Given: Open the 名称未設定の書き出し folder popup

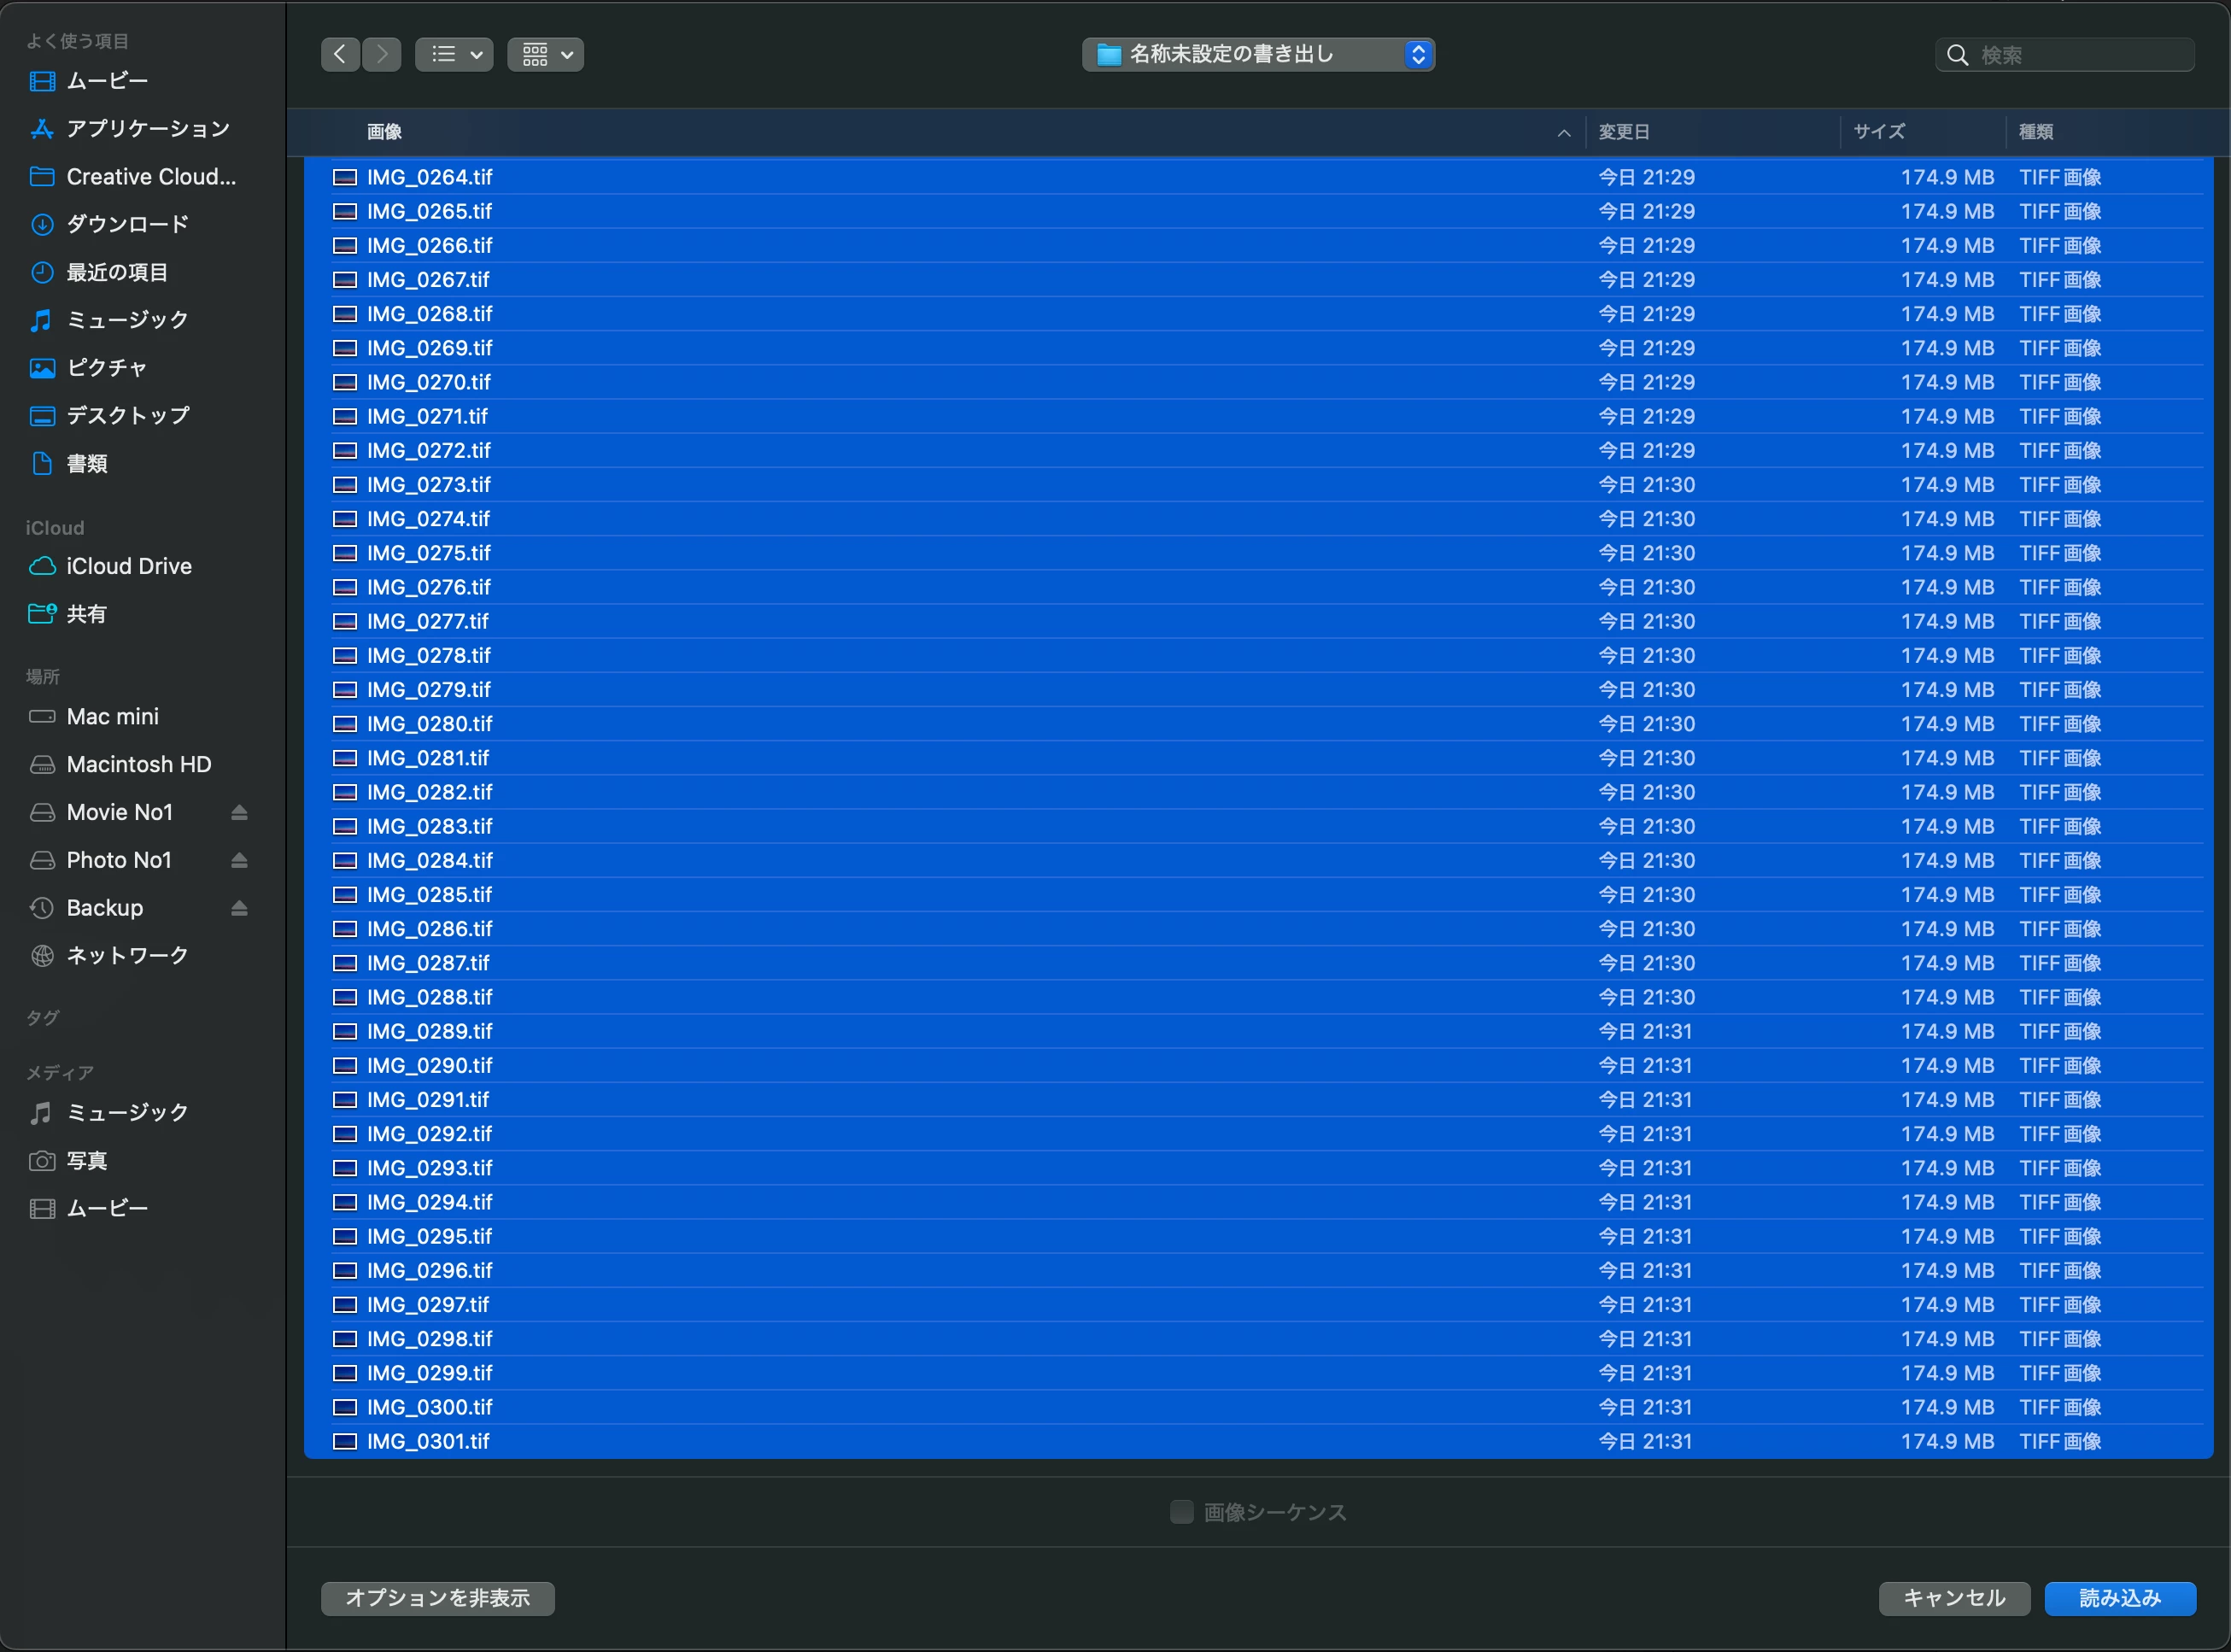Looking at the screenshot, I should click(1258, 54).
